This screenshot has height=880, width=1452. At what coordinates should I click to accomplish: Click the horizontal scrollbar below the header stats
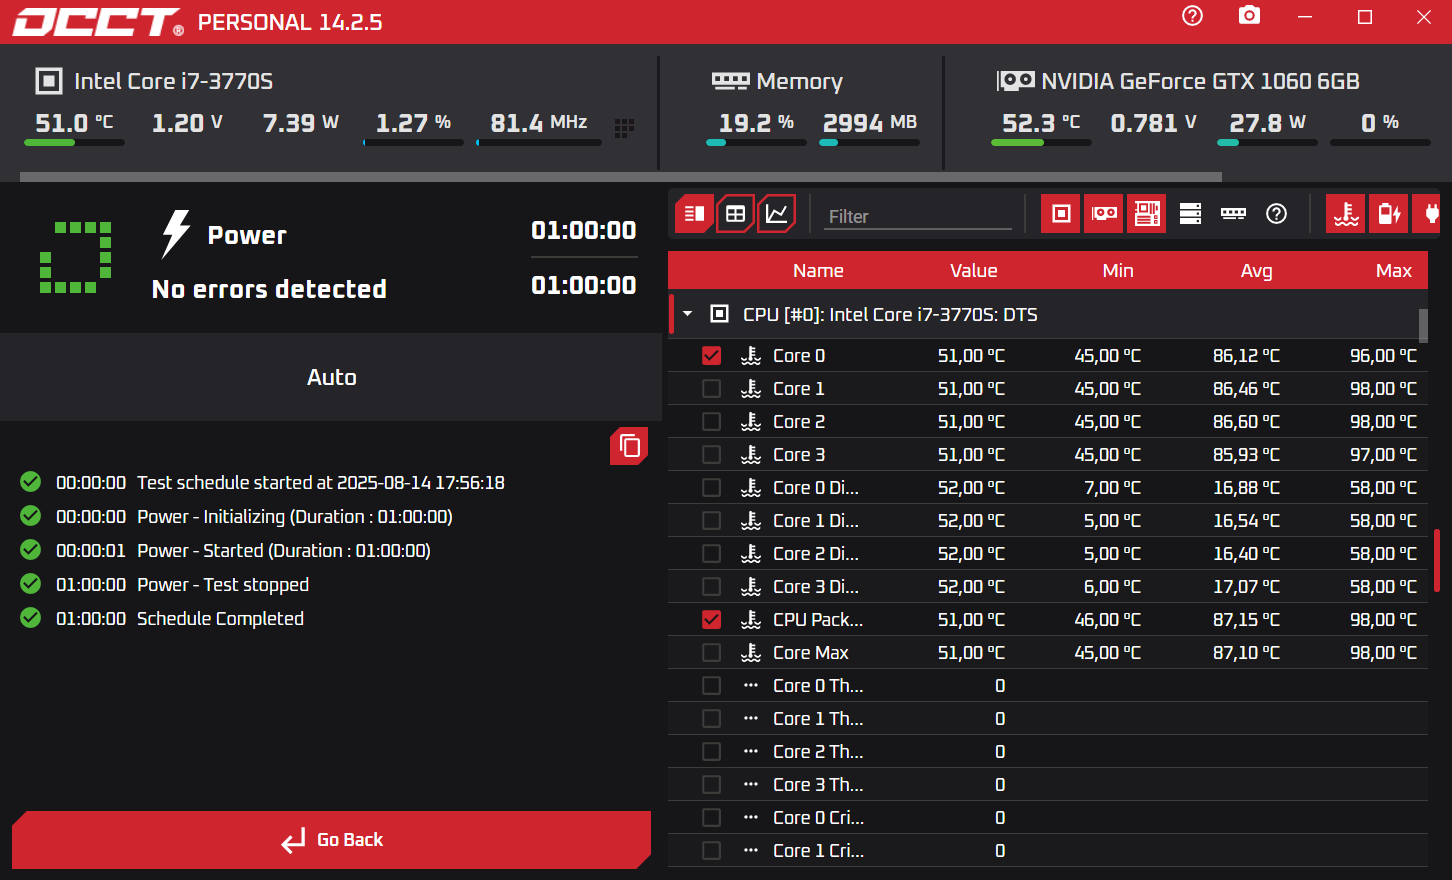[x=620, y=177]
